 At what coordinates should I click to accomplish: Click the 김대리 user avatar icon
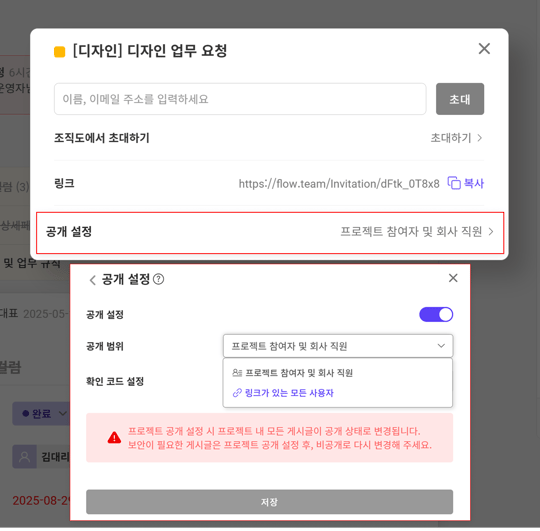(24, 457)
